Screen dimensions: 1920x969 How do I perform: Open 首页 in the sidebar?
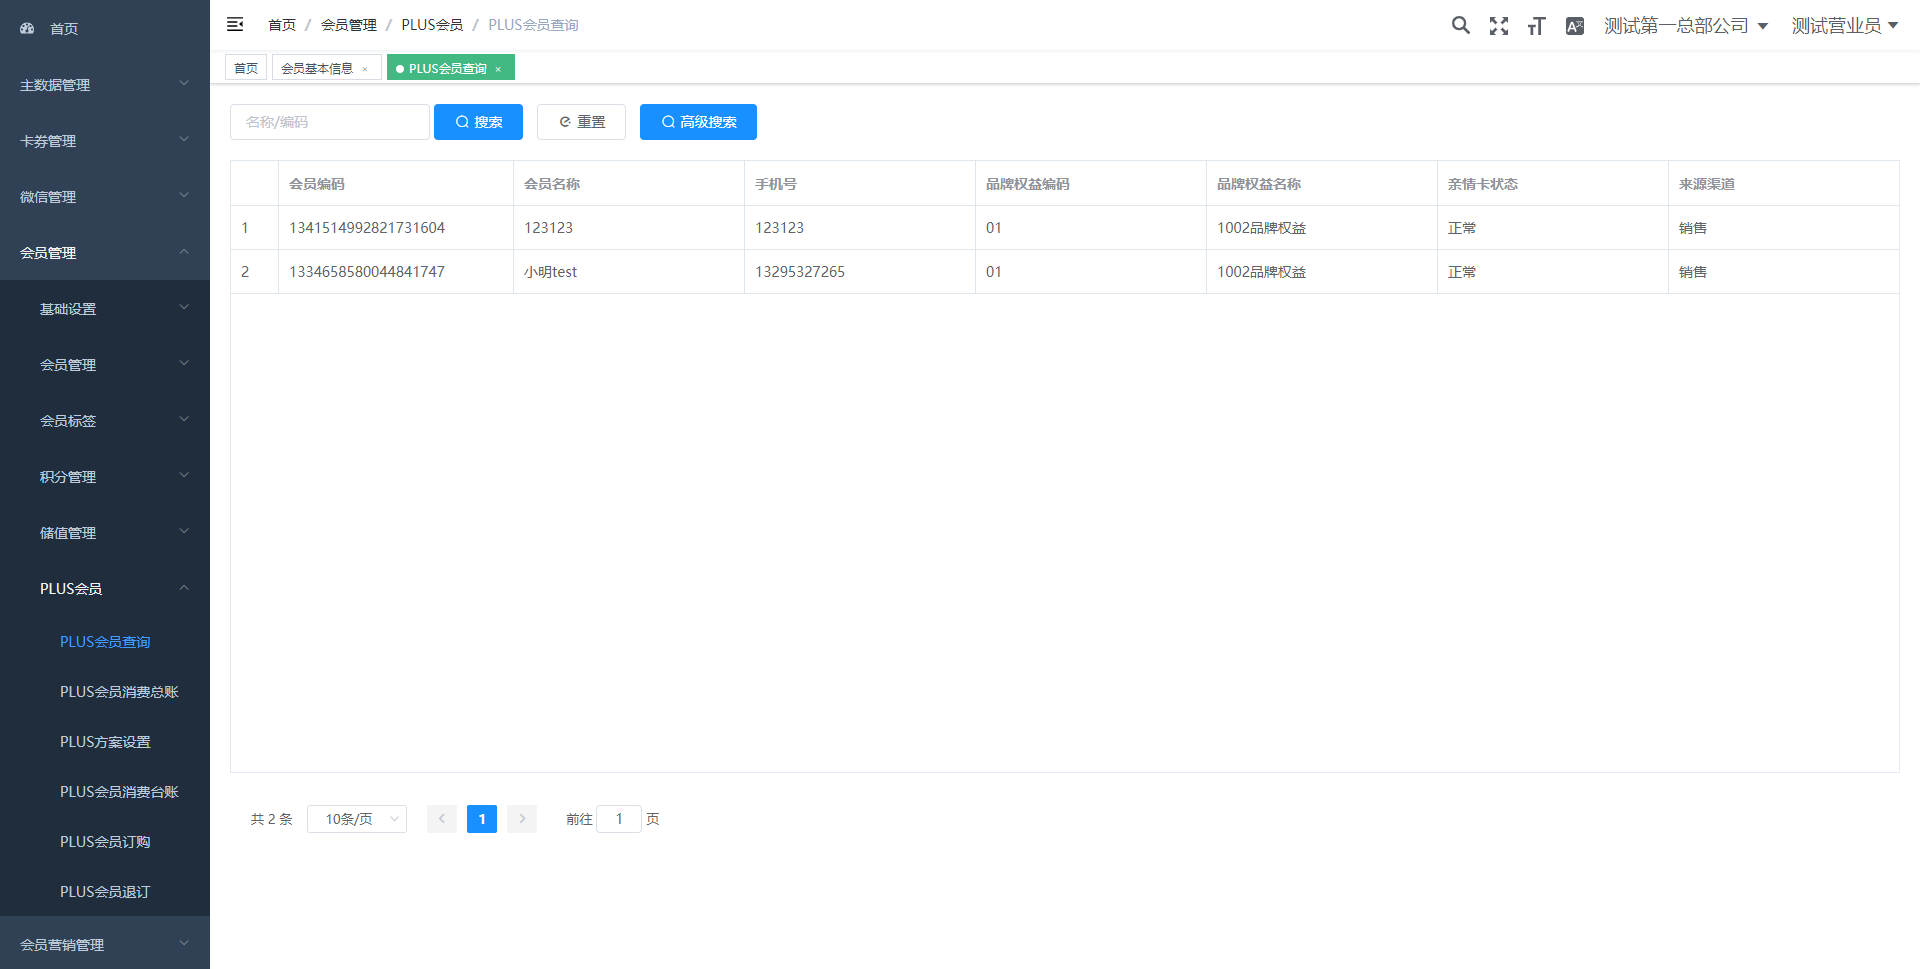pyautogui.click(x=105, y=28)
